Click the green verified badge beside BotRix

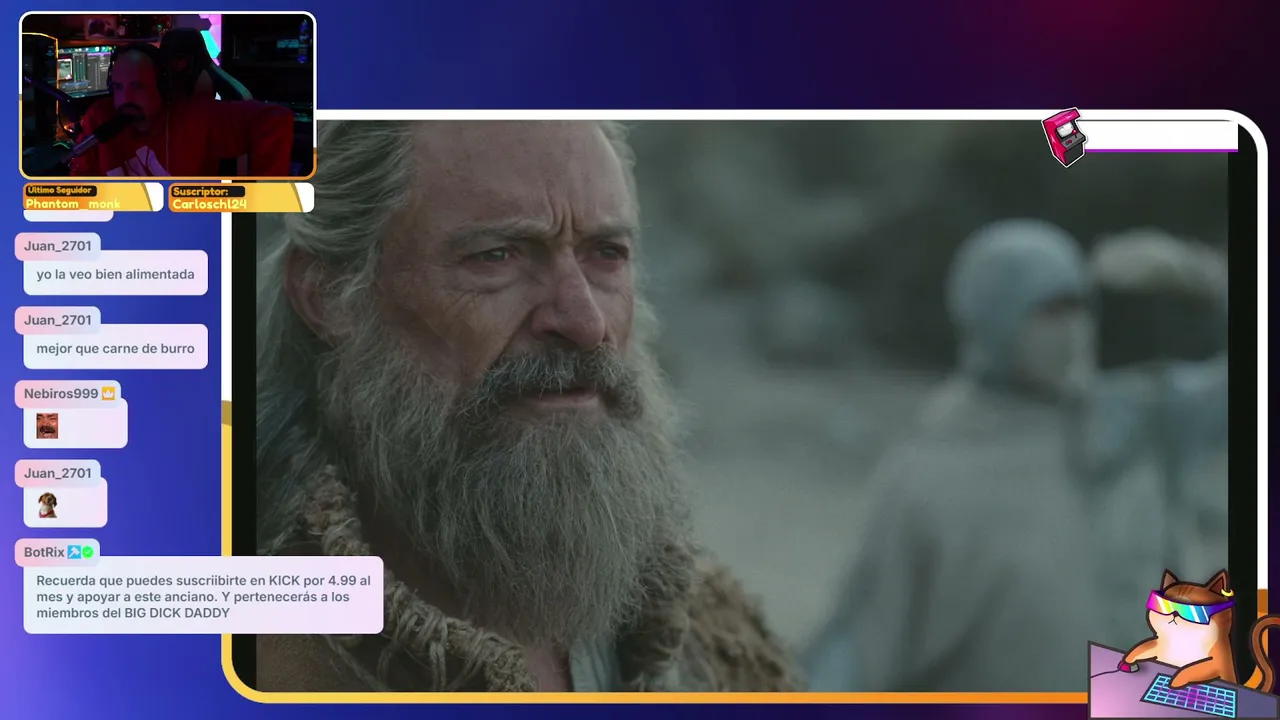pyautogui.click(x=88, y=552)
